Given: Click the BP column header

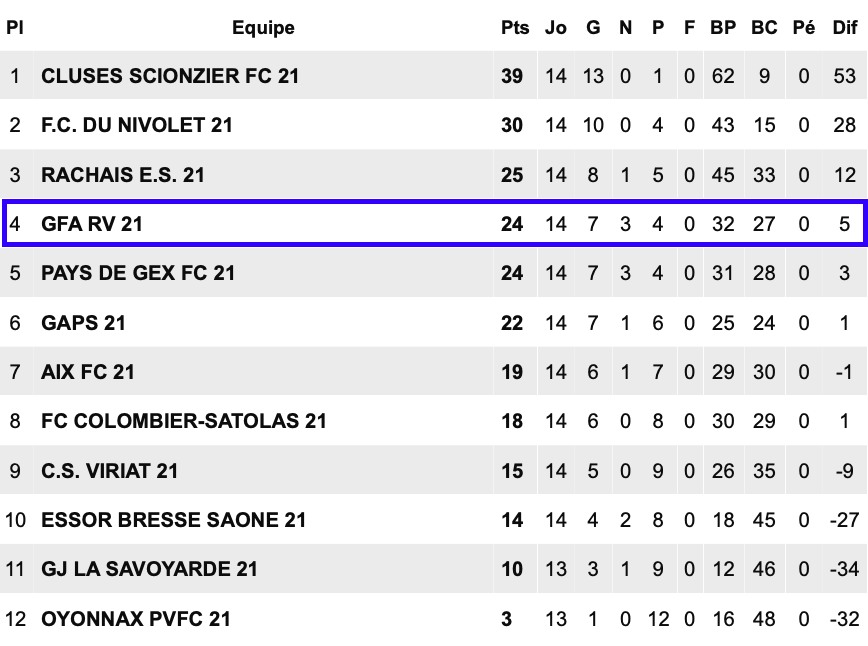Looking at the screenshot, I should click(x=723, y=28).
